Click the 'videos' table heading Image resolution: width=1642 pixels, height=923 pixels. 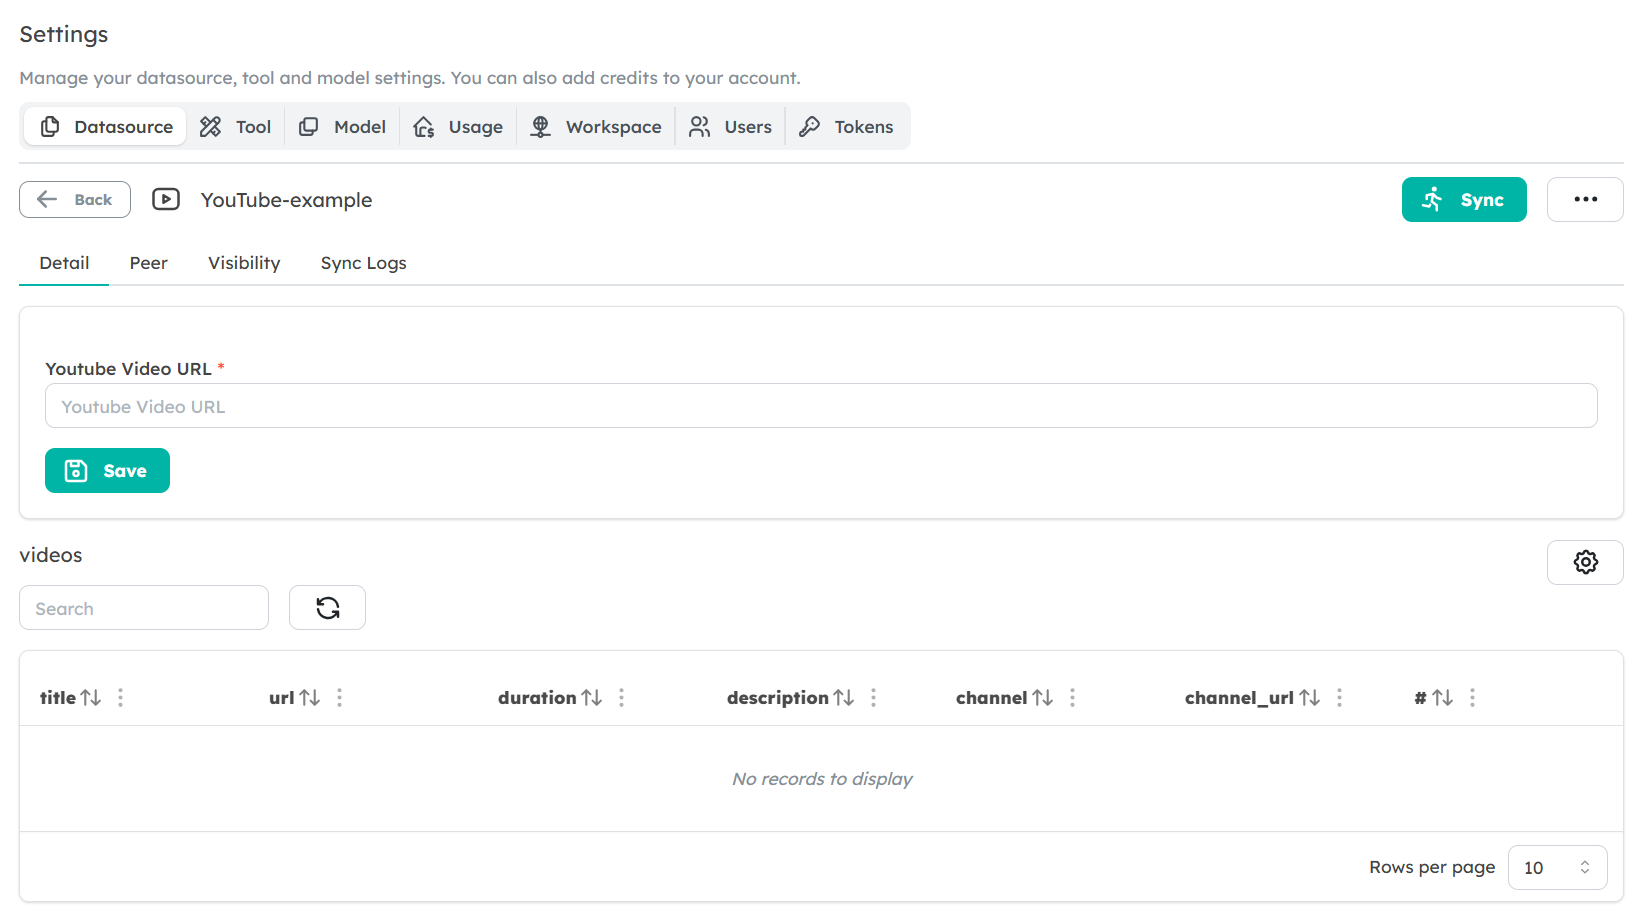click(x=51, y=555)
